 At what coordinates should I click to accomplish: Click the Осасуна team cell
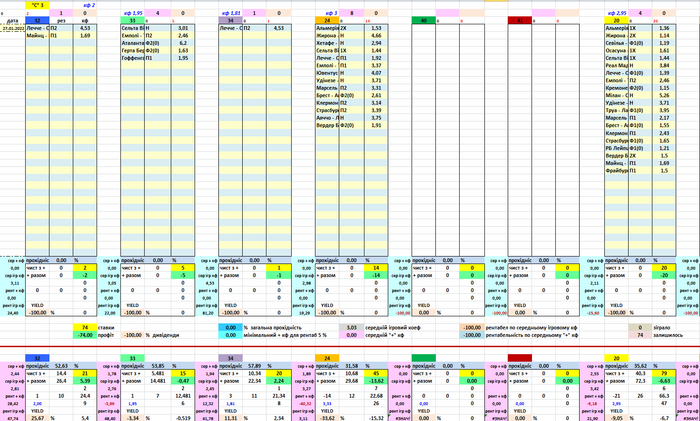[x=617, y=50]
